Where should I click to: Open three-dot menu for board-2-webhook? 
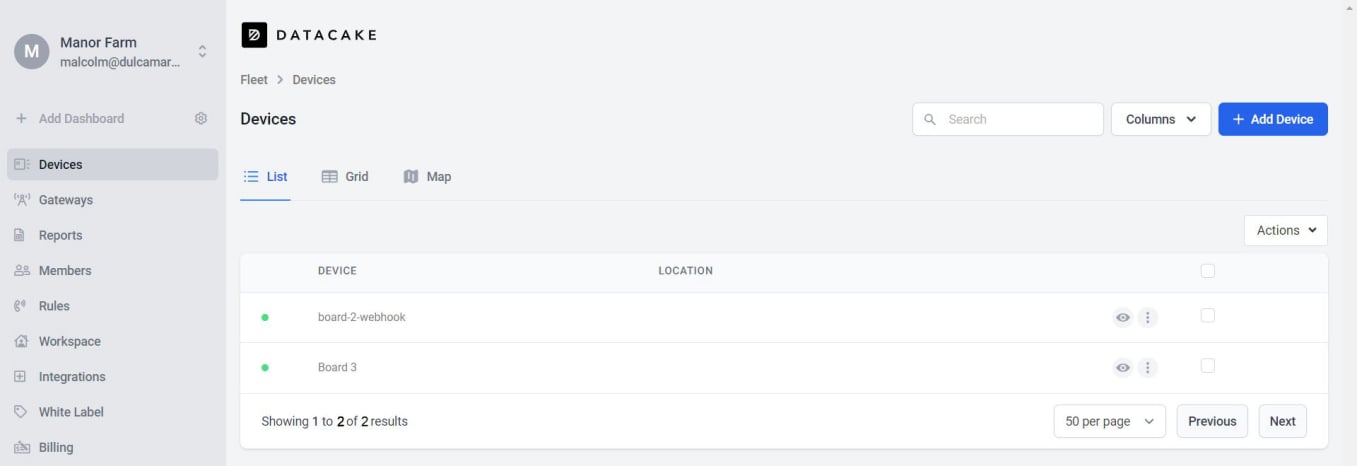click(1148, 317)
